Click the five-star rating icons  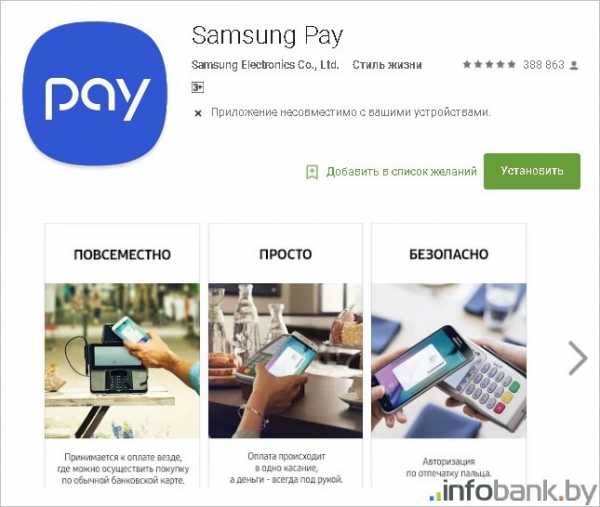489,65
